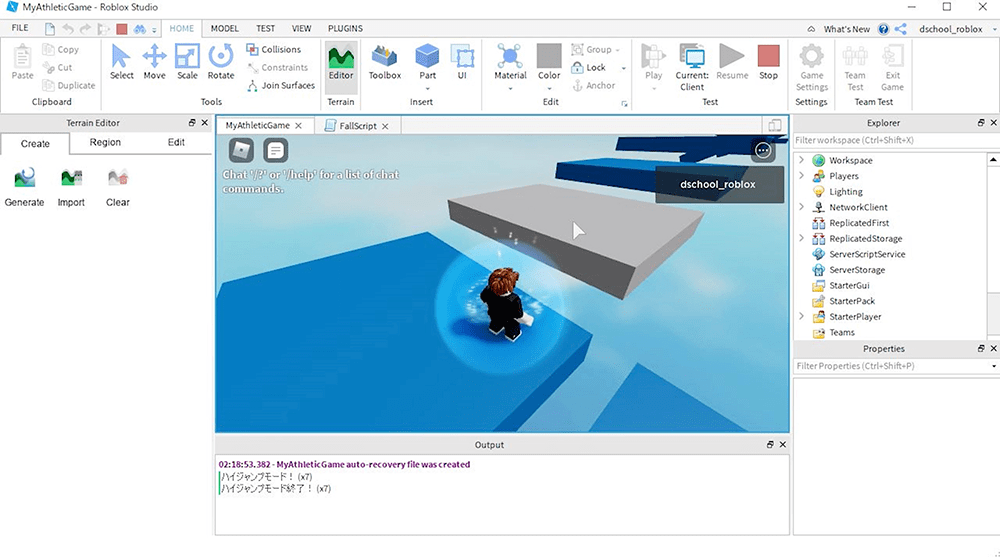Click Cut in Clipboard group
1000x557 pixels.
coord(57,67)
